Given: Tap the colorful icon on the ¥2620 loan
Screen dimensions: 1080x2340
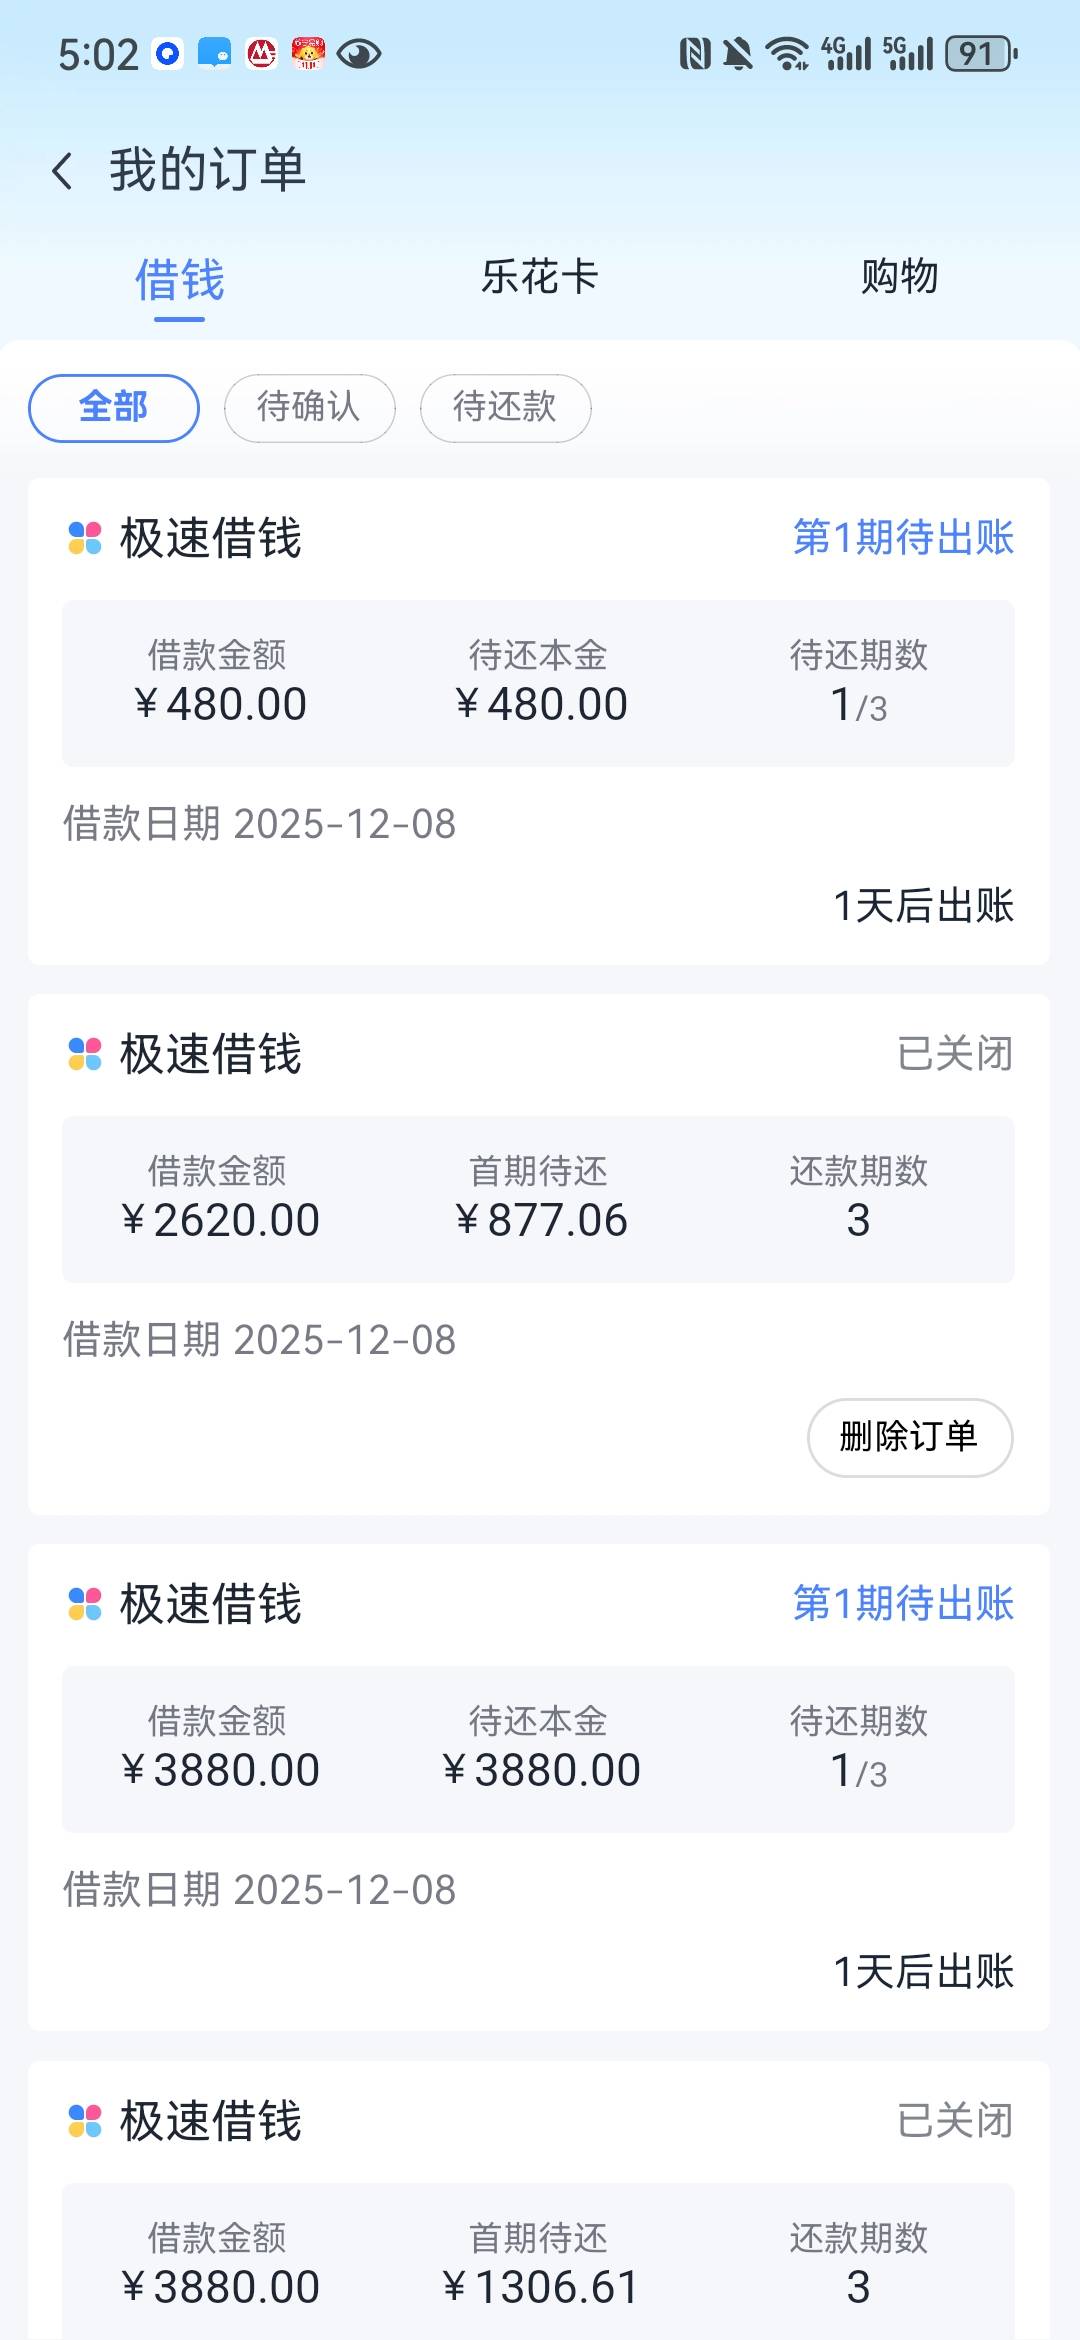Looking at the screenshot, I should pos(85,1054).
